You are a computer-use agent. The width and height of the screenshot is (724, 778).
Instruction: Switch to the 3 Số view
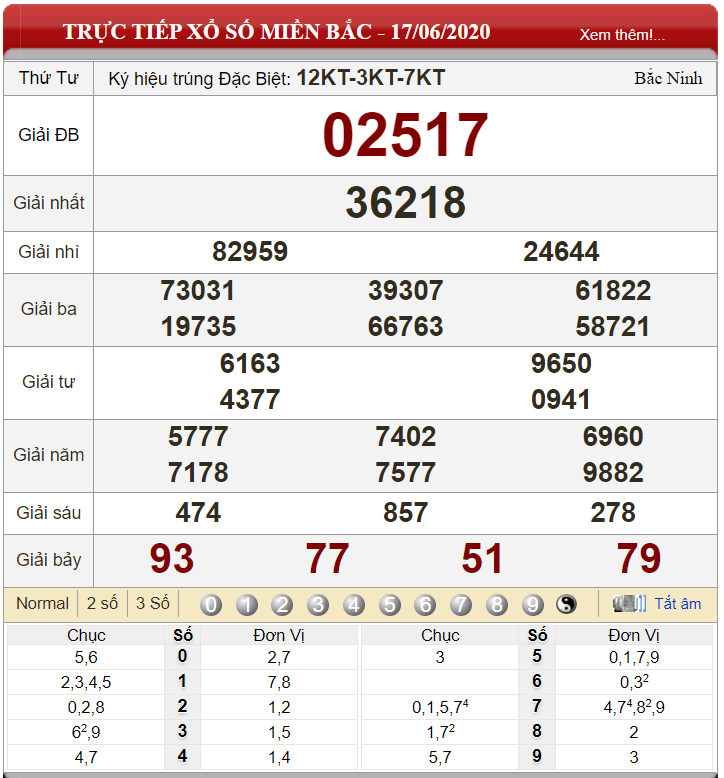[153, 603]
